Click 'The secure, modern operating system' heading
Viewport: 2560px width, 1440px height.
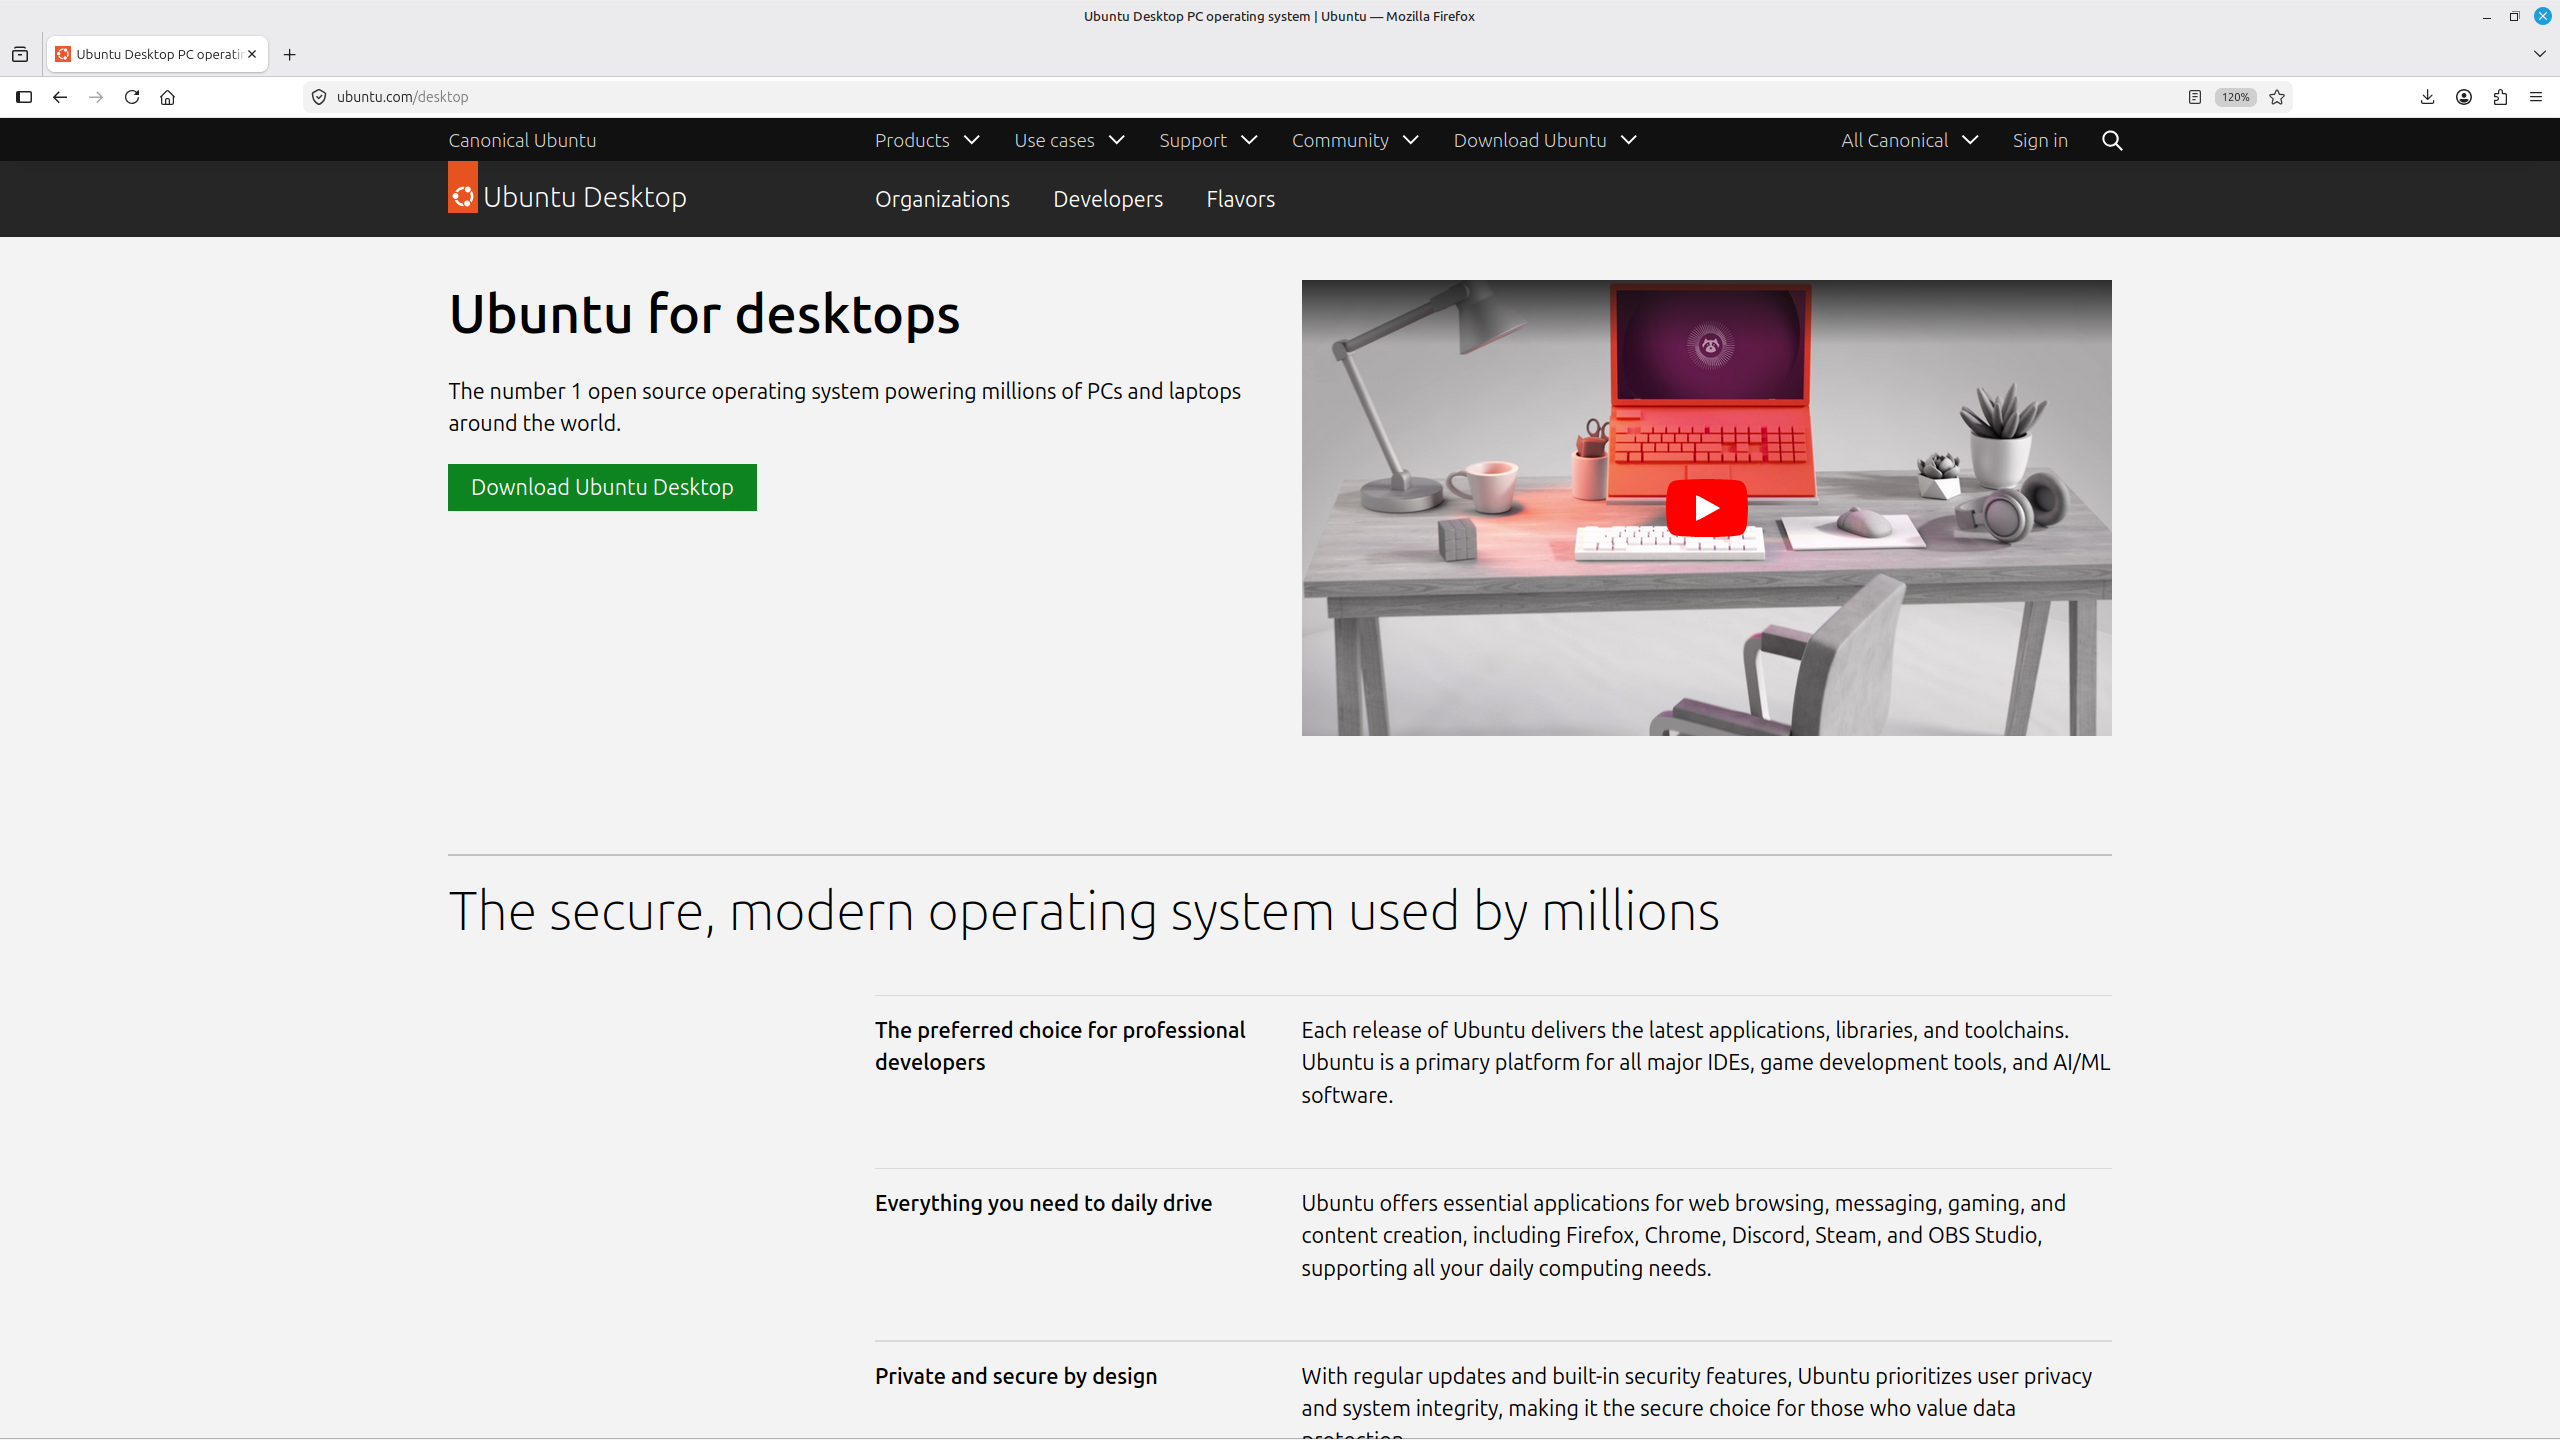click(x=1084, y=911)
